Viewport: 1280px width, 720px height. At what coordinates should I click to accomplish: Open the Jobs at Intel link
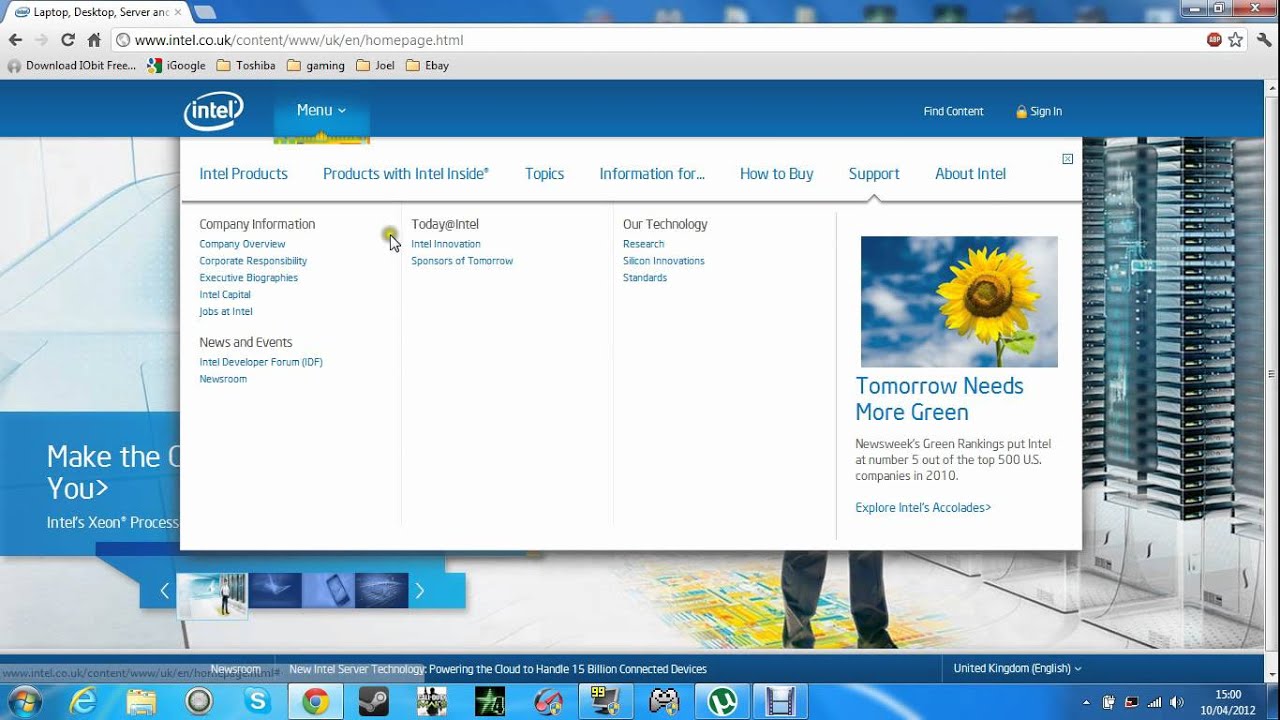[x=226, y=312]
